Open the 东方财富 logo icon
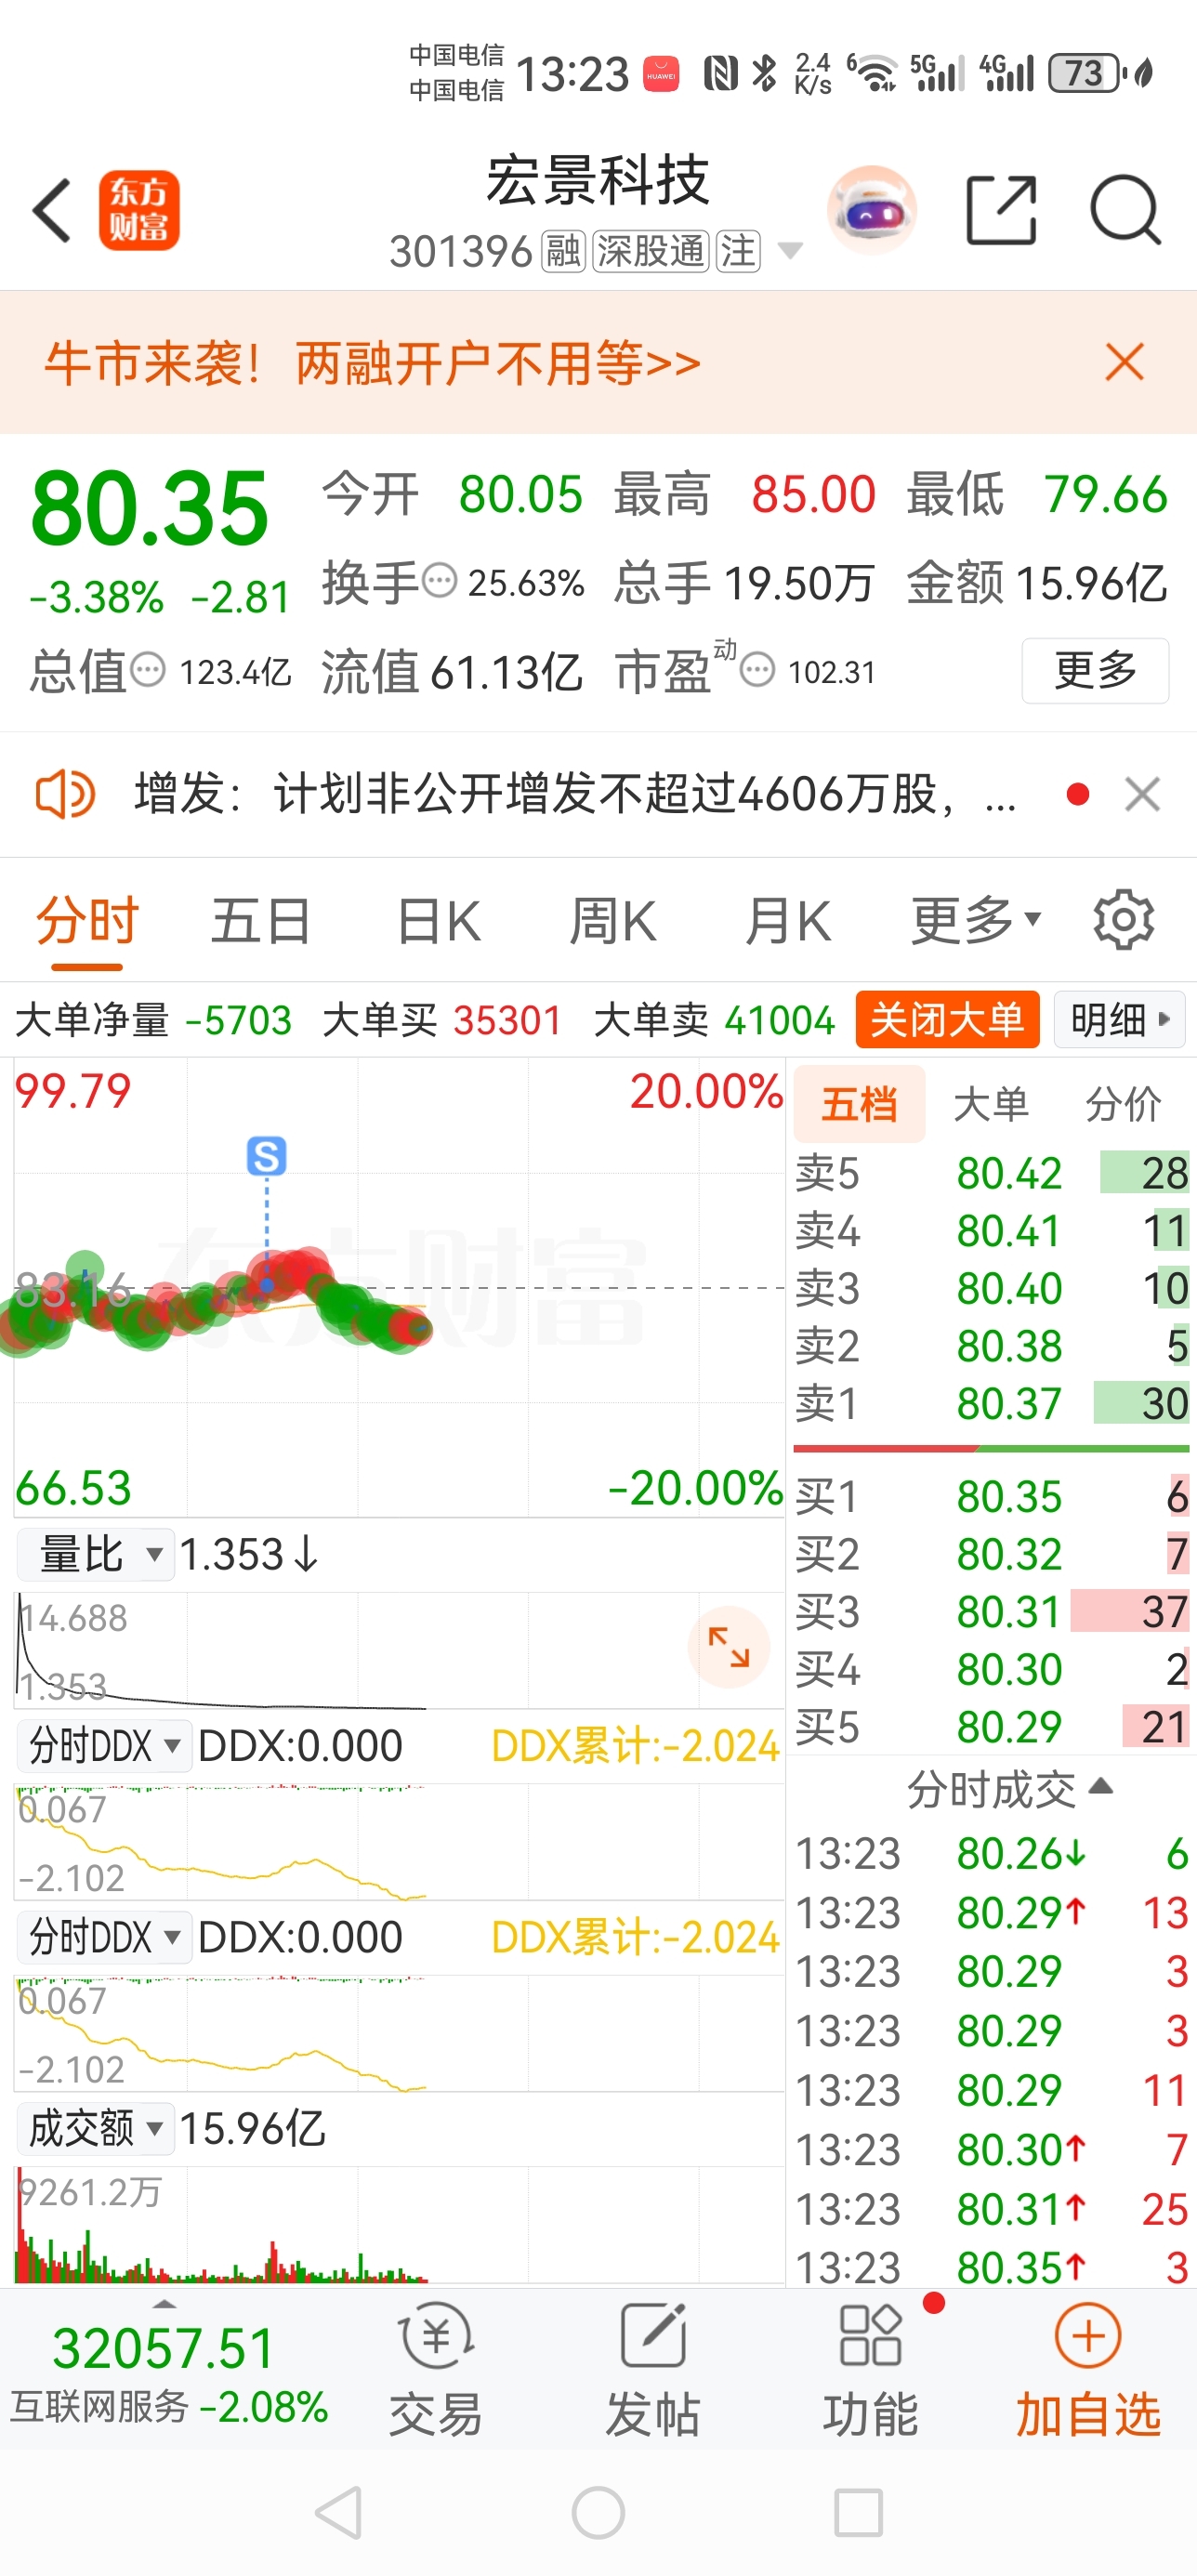The width and height of the screenshot is (1197, 2576). pos(139,210)
